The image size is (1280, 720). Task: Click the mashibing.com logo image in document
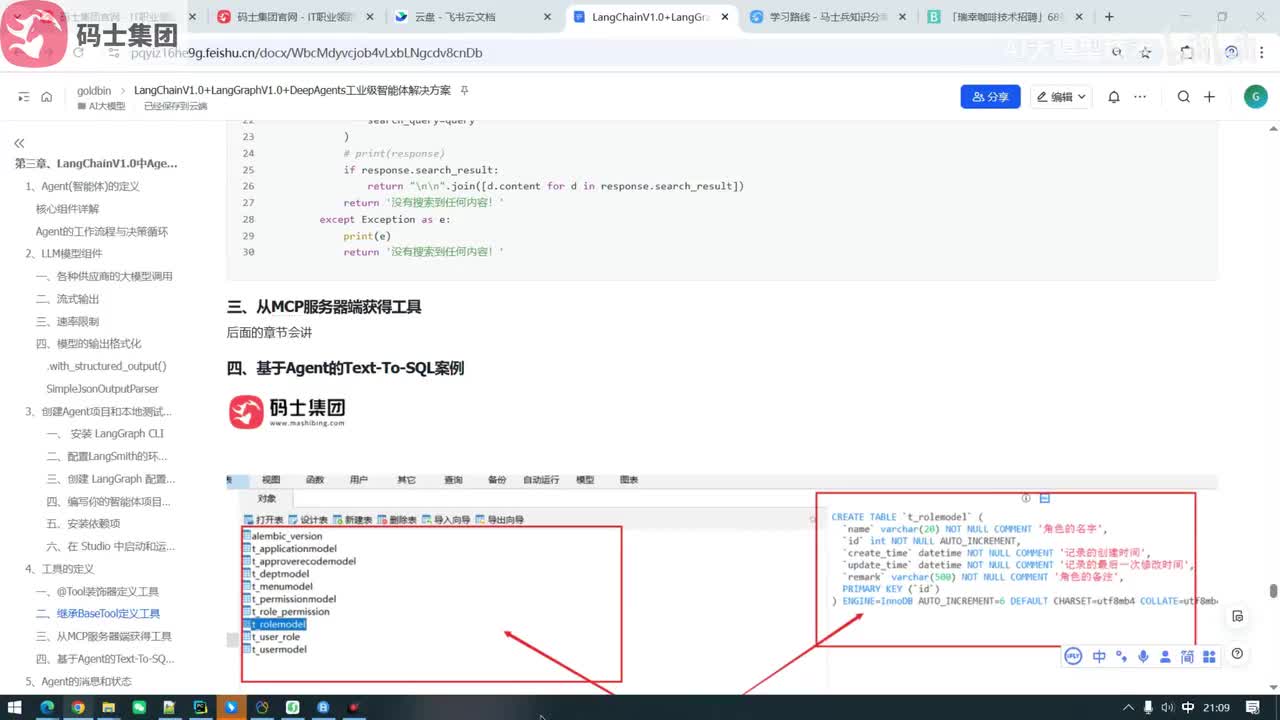(x=287, y=411)
